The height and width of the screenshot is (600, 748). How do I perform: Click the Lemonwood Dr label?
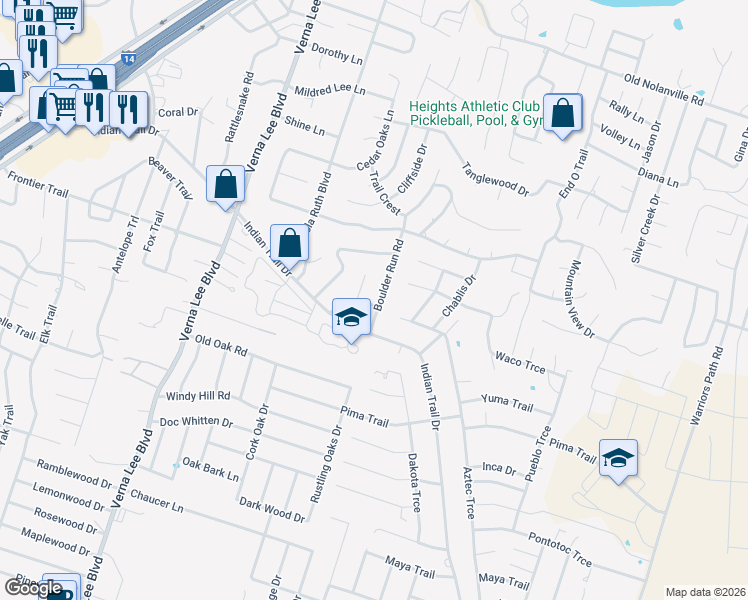pos(69,497)
